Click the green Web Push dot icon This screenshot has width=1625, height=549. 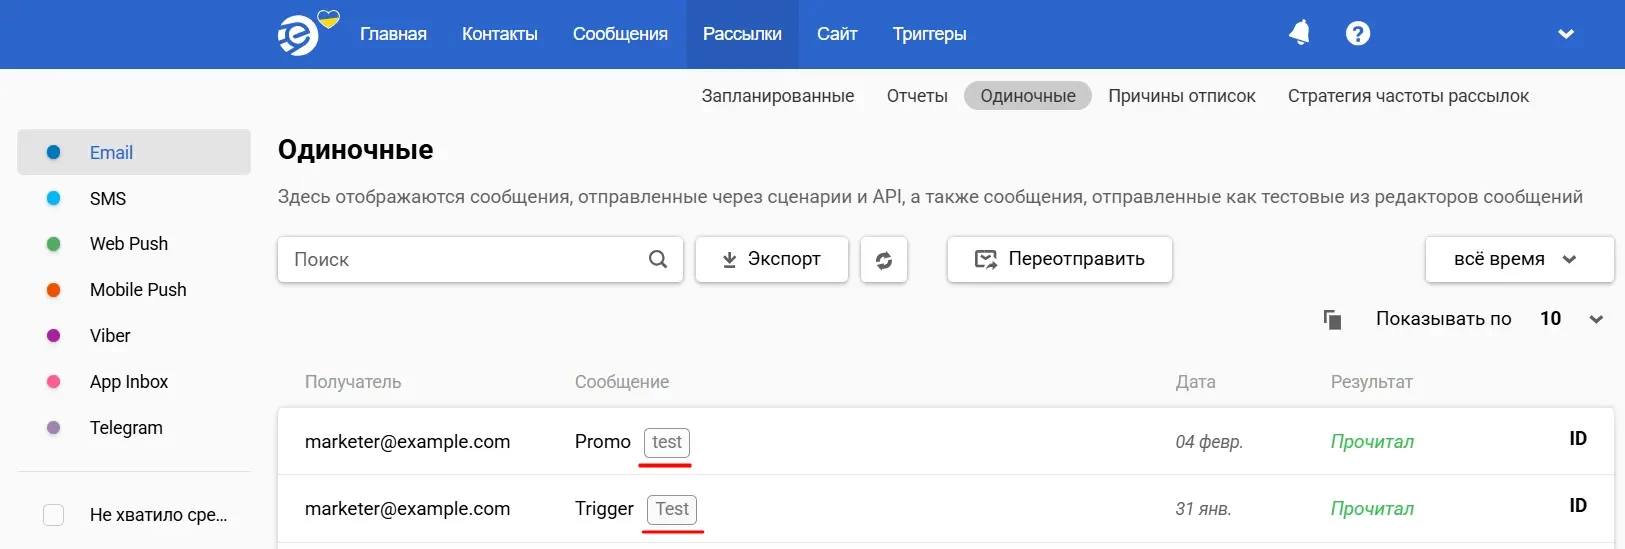click(x=54, y=244)
